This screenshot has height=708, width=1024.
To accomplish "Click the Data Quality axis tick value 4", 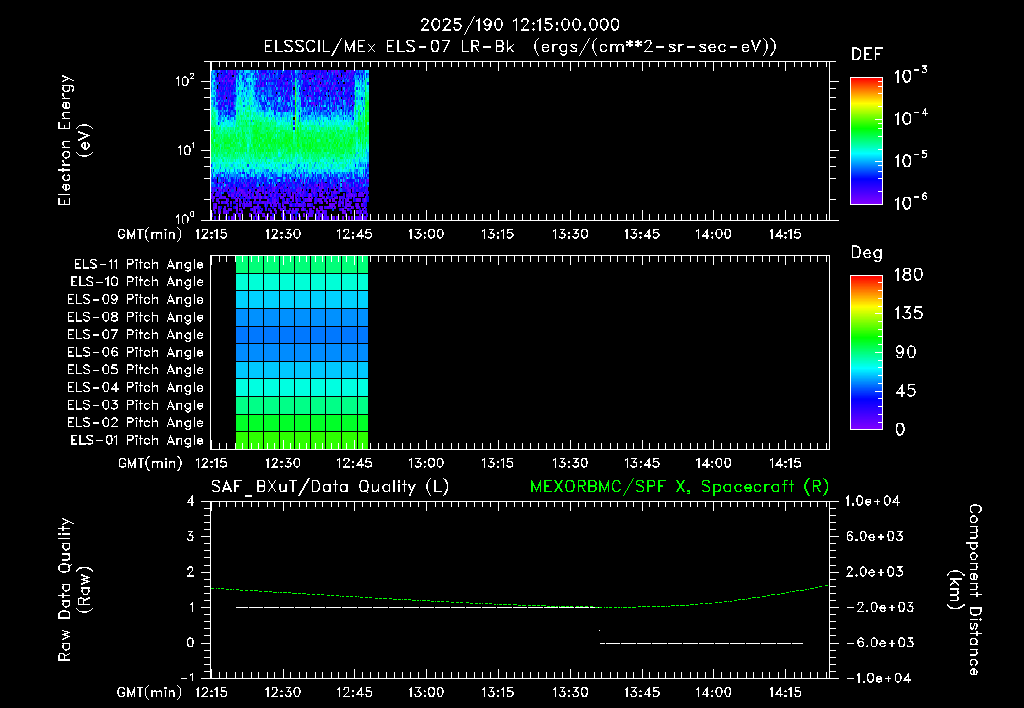I will (x=191, y=501).
